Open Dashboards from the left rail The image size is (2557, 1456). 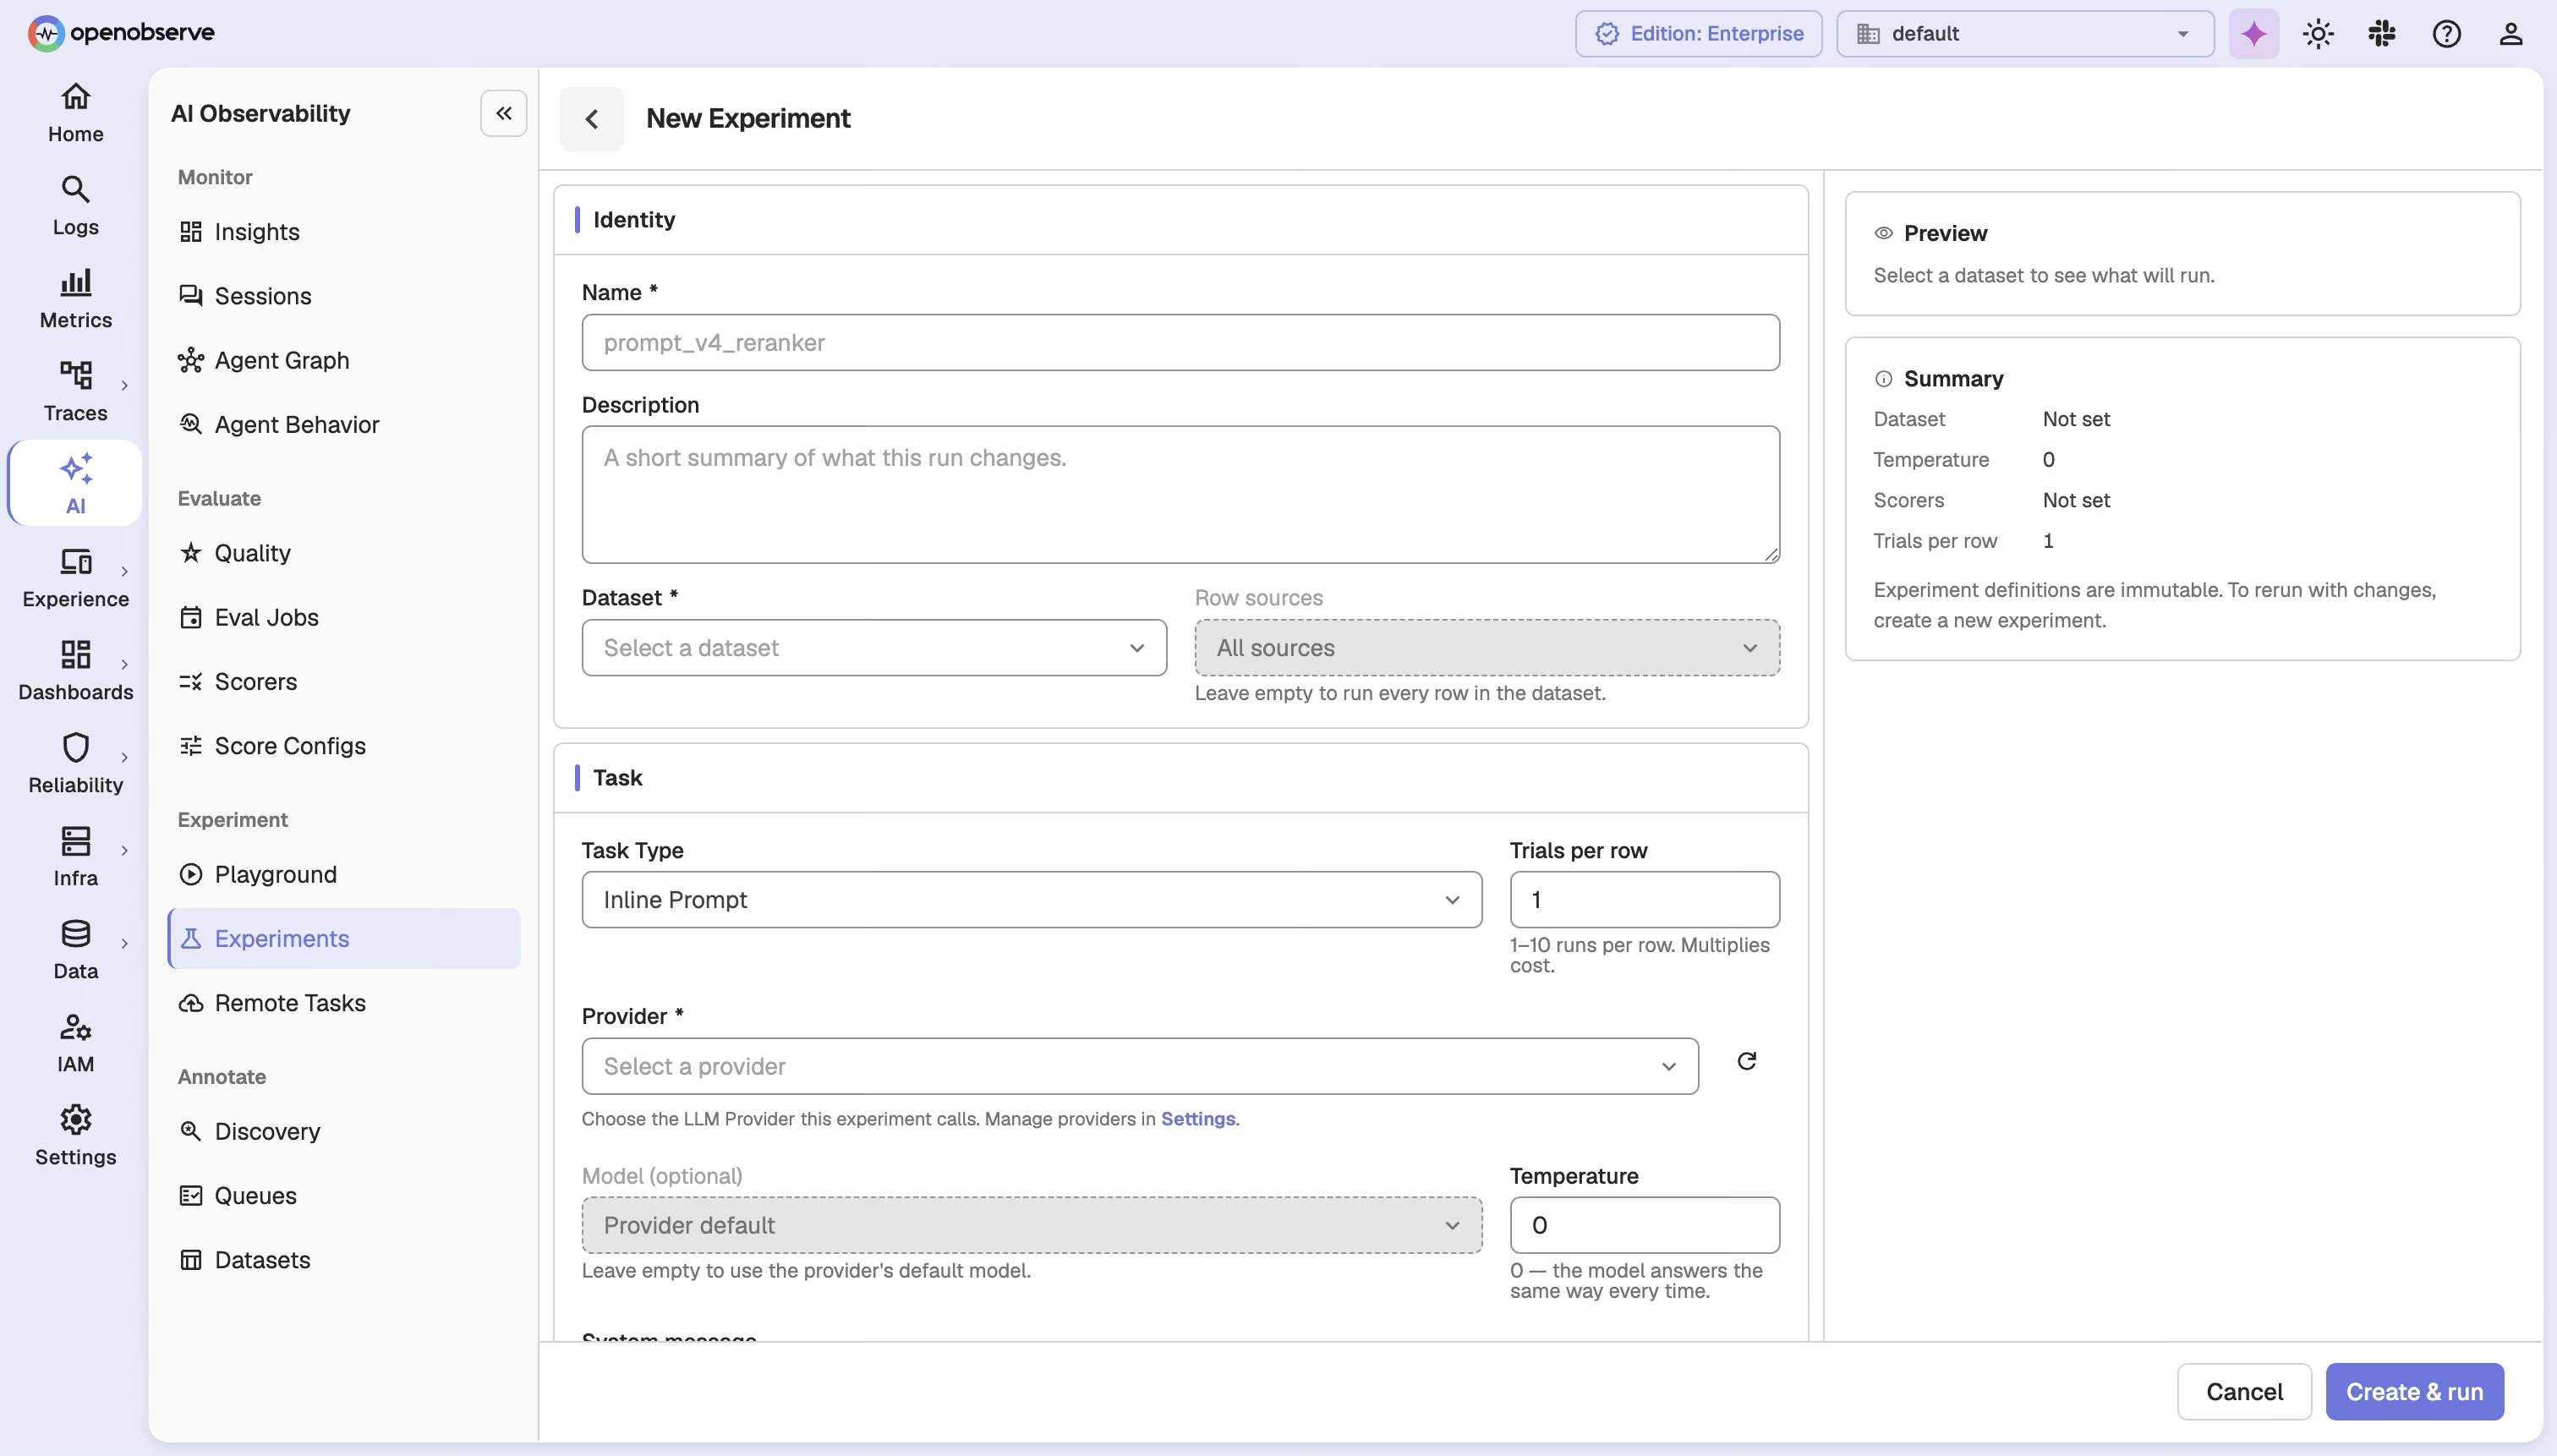[x=75, y=671]
